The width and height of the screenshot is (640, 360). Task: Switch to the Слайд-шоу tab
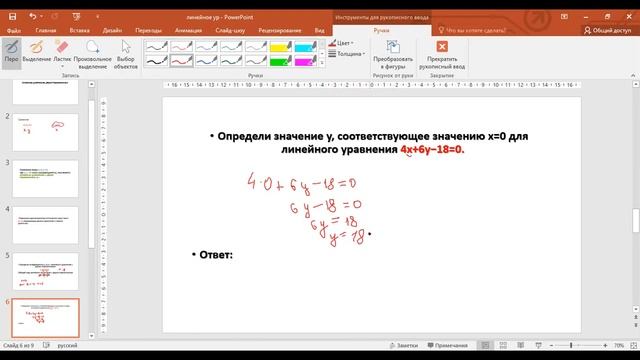click(230, 31)
